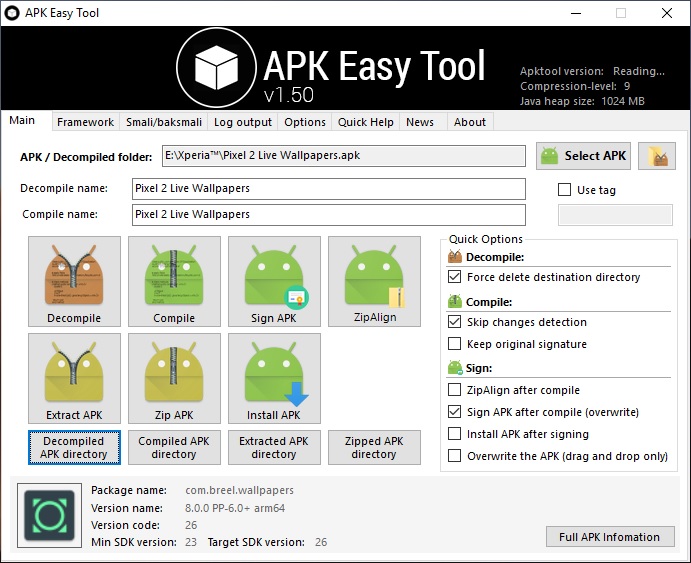Enable Overwrite the APK (drag and drop only)

click(x=454, y=456)
